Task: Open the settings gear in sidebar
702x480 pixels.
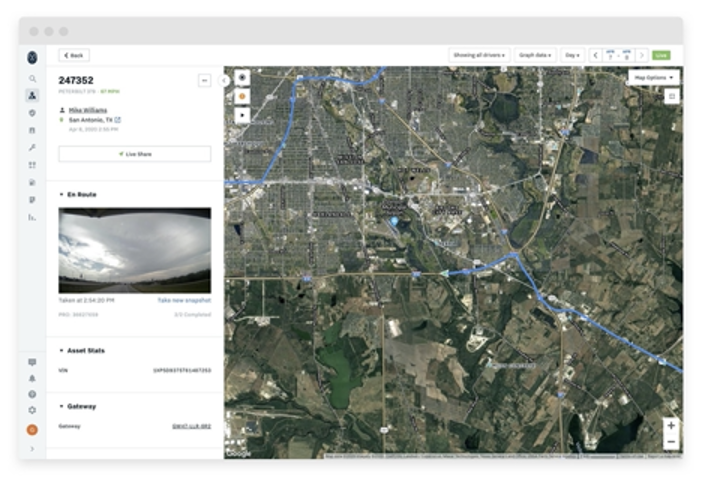Action: click(32, 410)
